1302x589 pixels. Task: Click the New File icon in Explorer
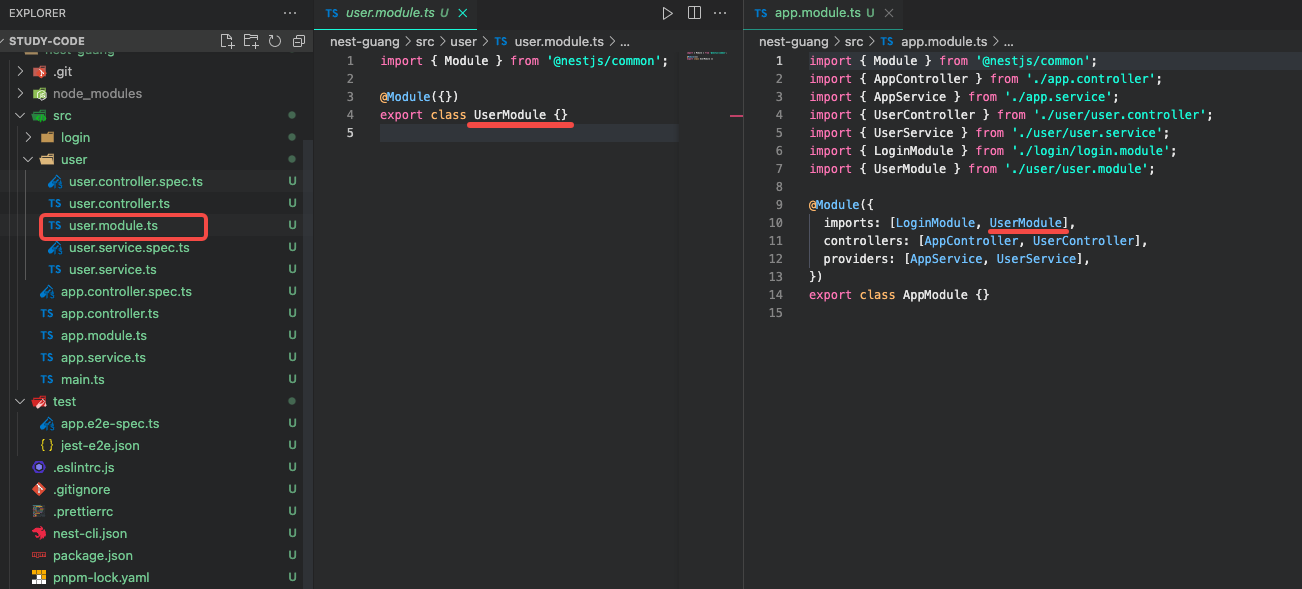pyautogui.click(x=227, y=41)
